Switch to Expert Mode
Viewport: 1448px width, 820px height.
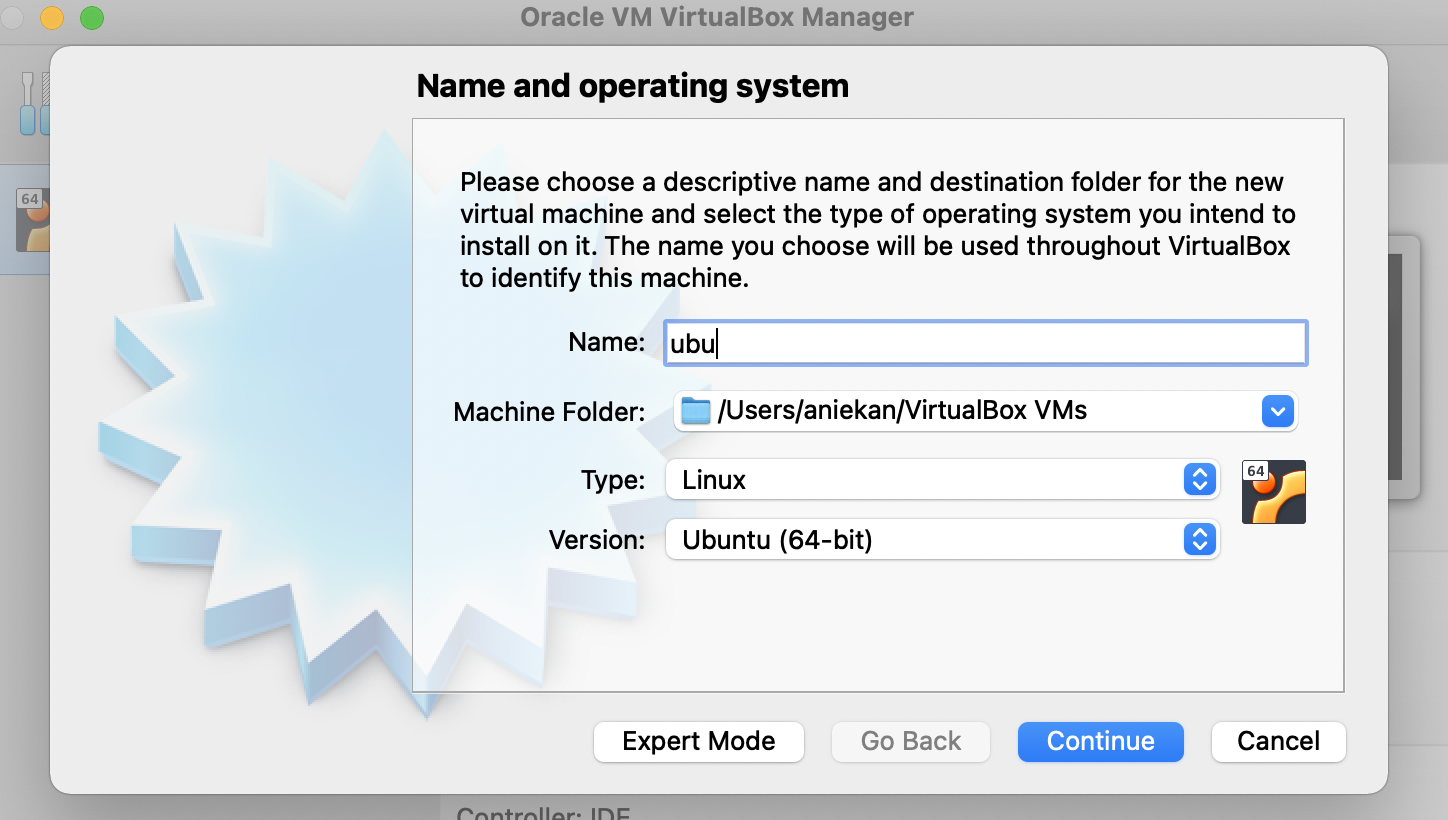(x=699, y=741)
